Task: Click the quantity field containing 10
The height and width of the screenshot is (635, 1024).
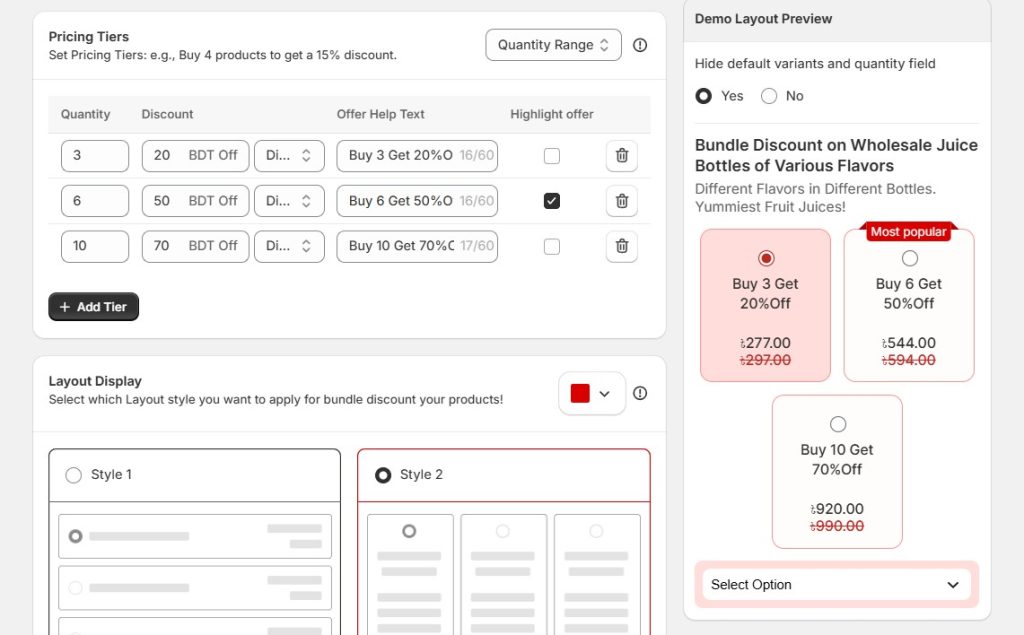Action: (95, 246)
